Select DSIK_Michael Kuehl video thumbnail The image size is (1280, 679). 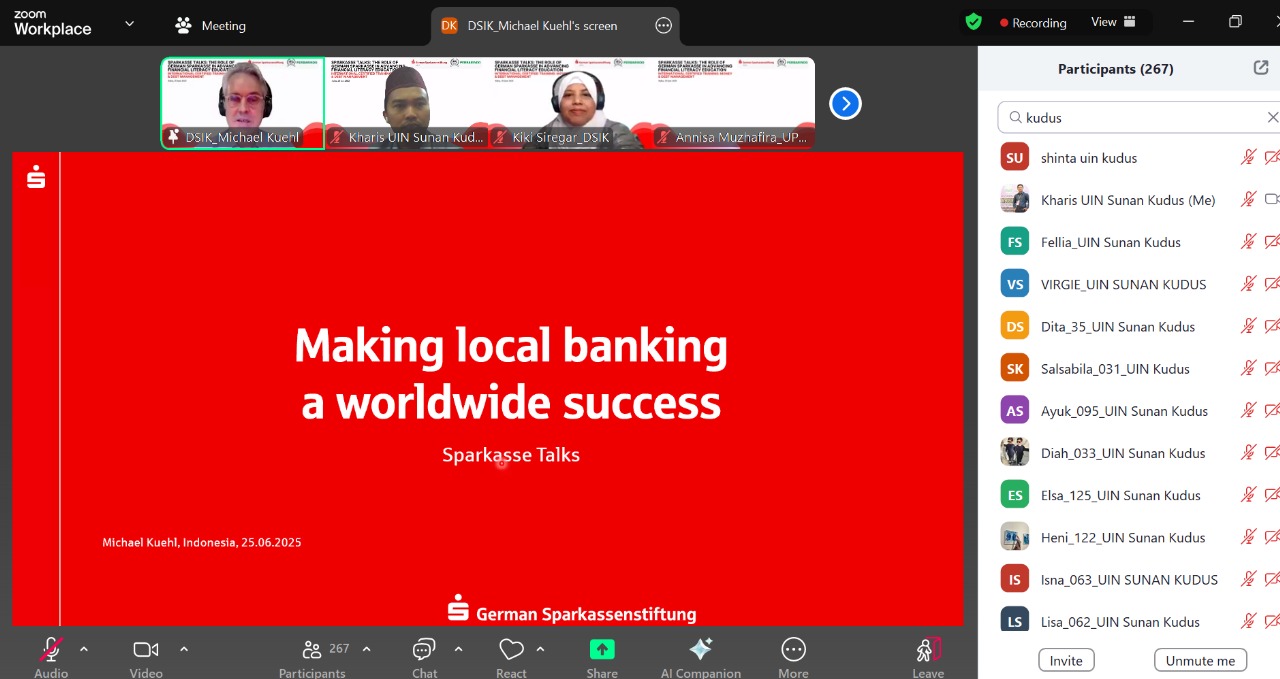coord(243,103)
